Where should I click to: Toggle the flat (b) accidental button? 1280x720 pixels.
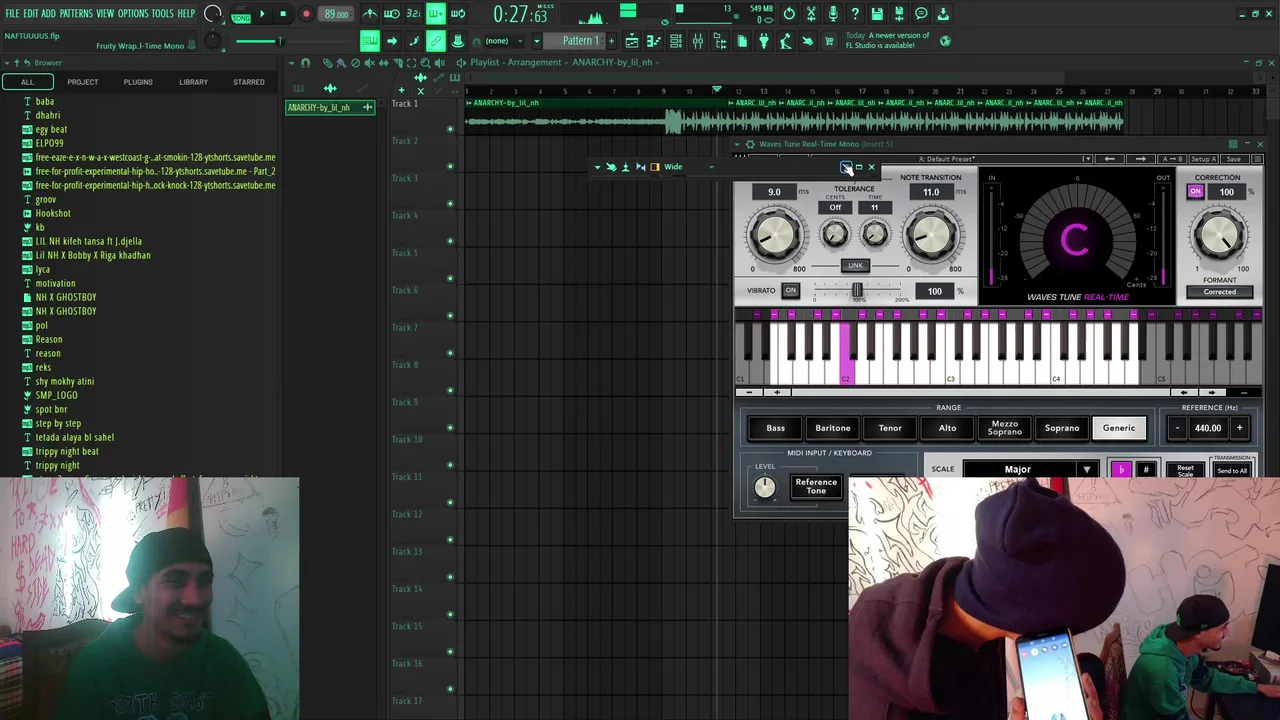[x=1121, y=469]
